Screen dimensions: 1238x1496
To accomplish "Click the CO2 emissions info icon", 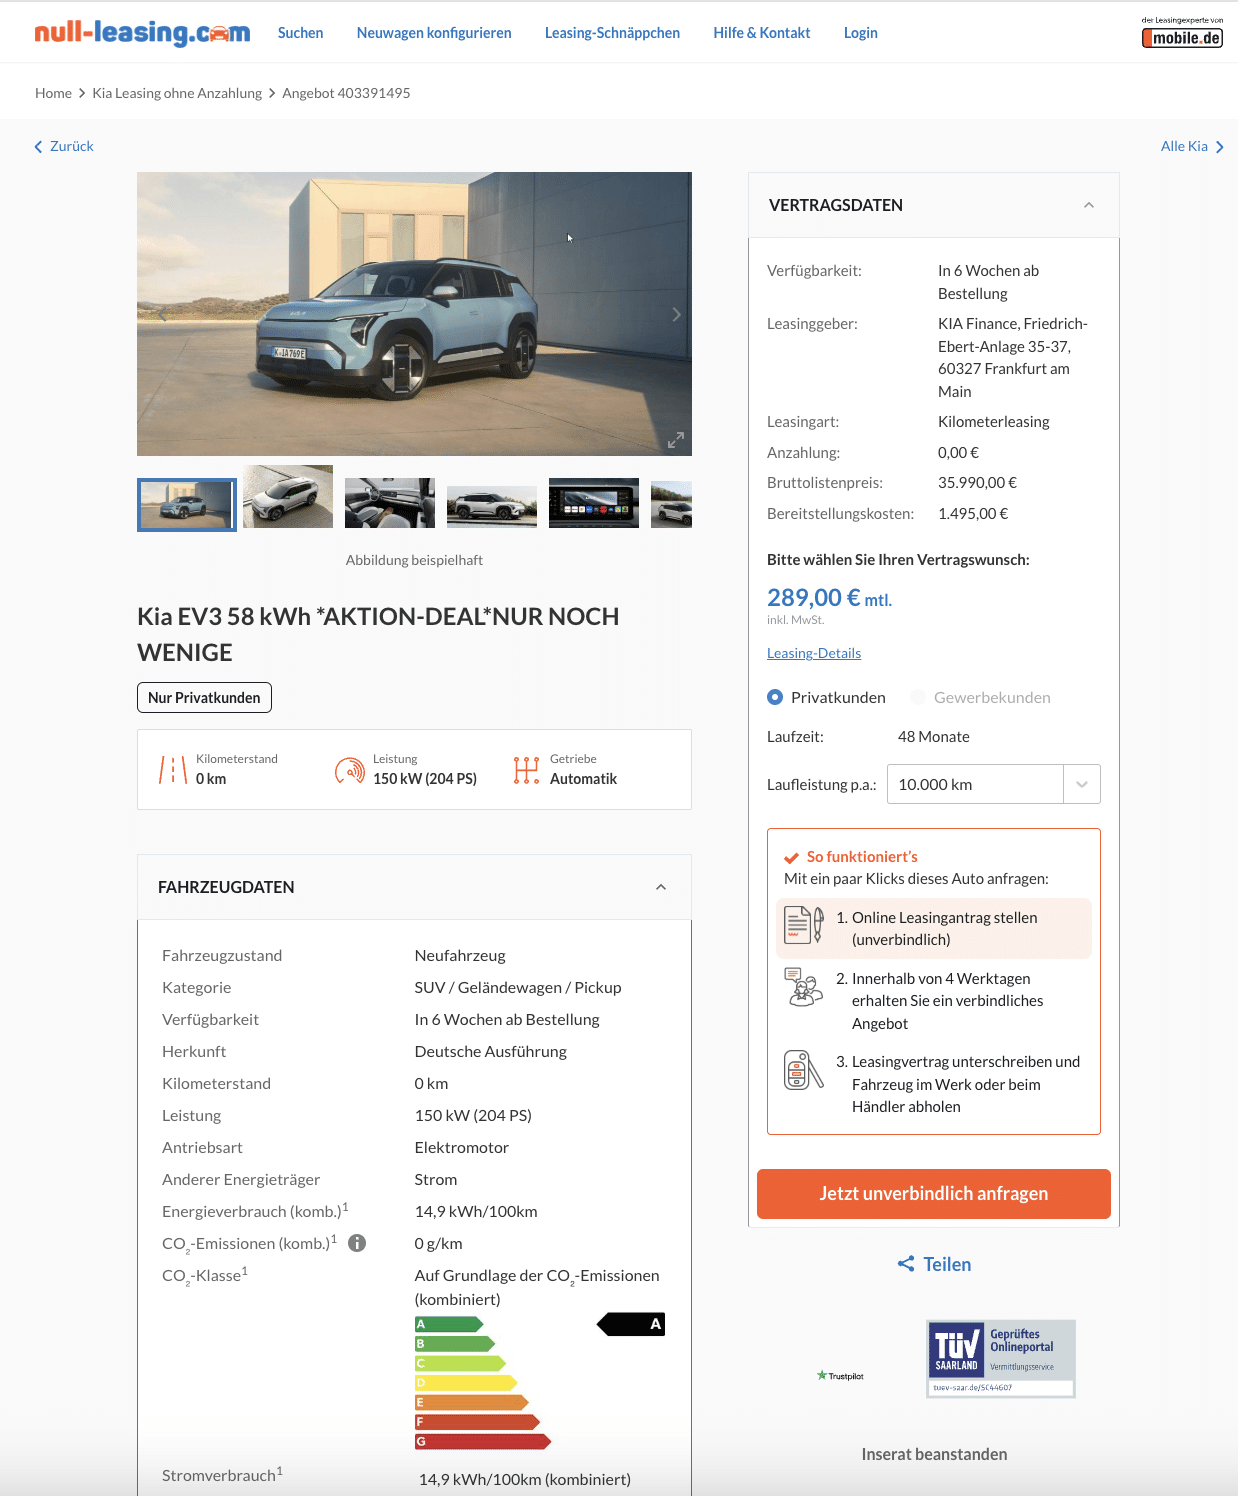I will point(357,1243).
